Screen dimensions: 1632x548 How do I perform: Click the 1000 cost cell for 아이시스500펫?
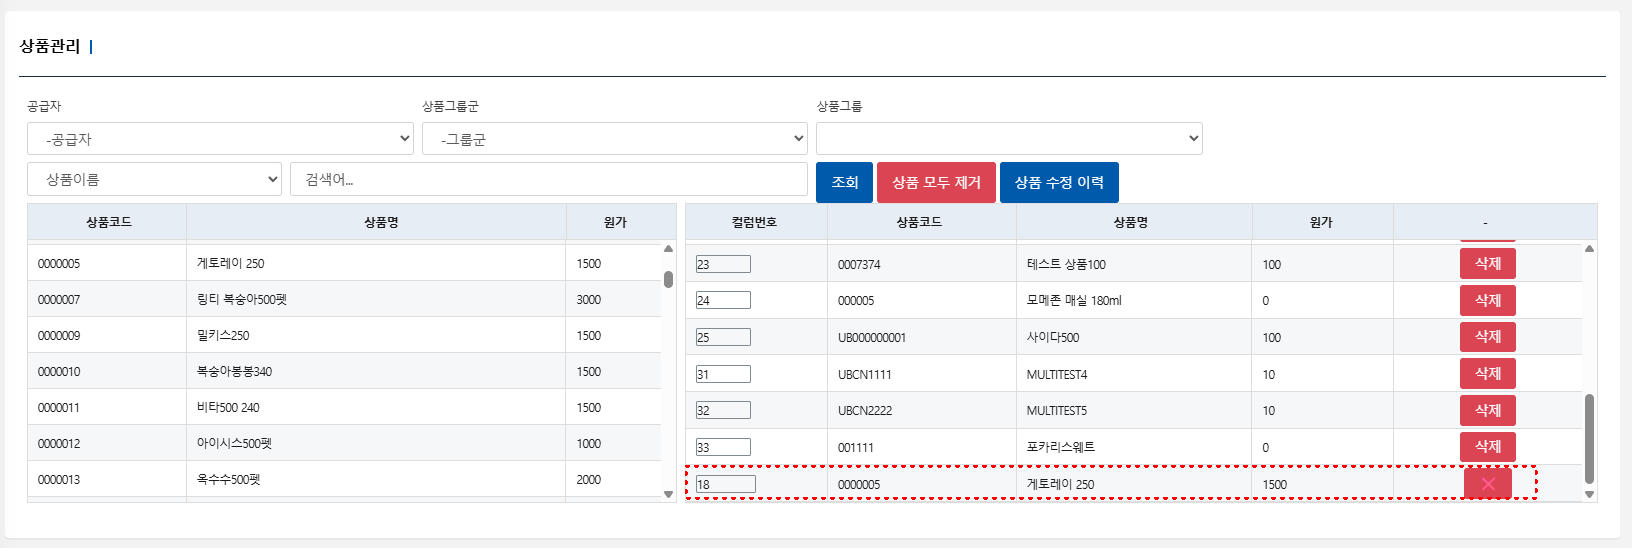point(613,443)
